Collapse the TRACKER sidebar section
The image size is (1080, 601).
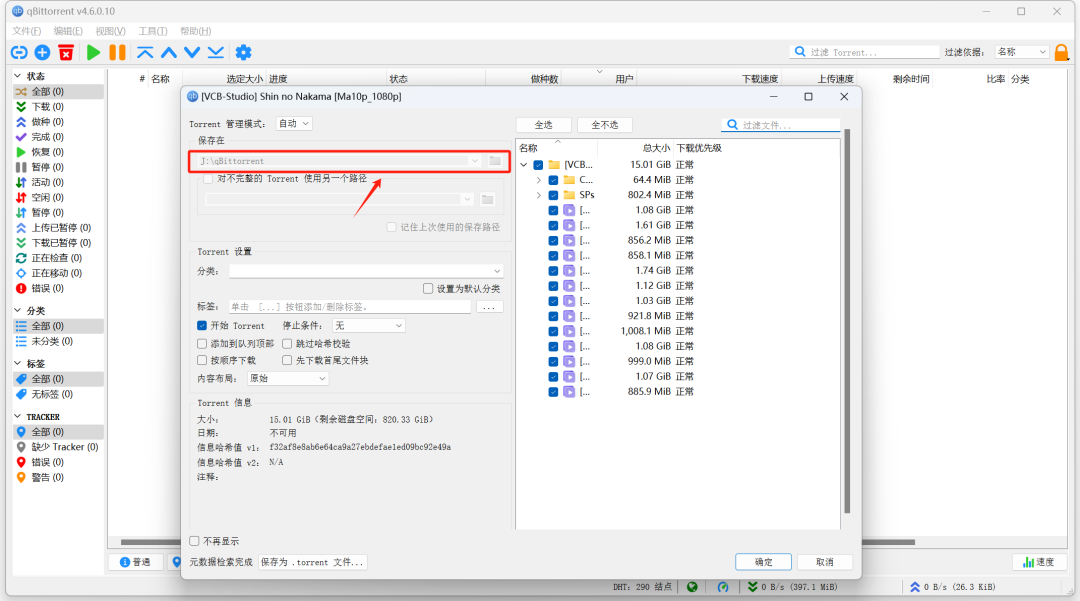click(18, 417)
